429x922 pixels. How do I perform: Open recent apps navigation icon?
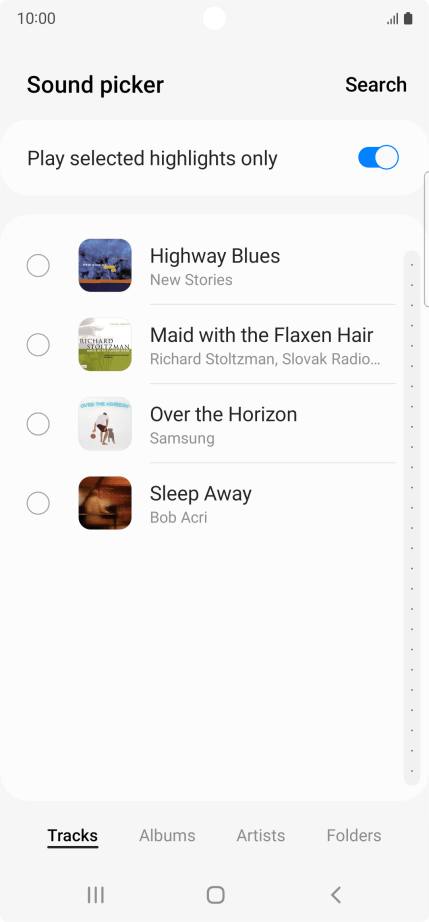95,895
